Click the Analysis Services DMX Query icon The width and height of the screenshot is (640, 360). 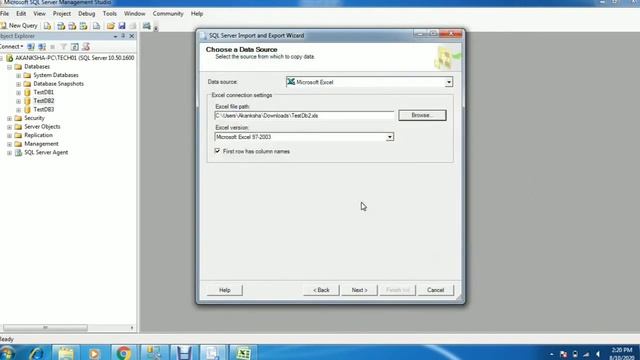pyautogui.click(x=72, y=26)
